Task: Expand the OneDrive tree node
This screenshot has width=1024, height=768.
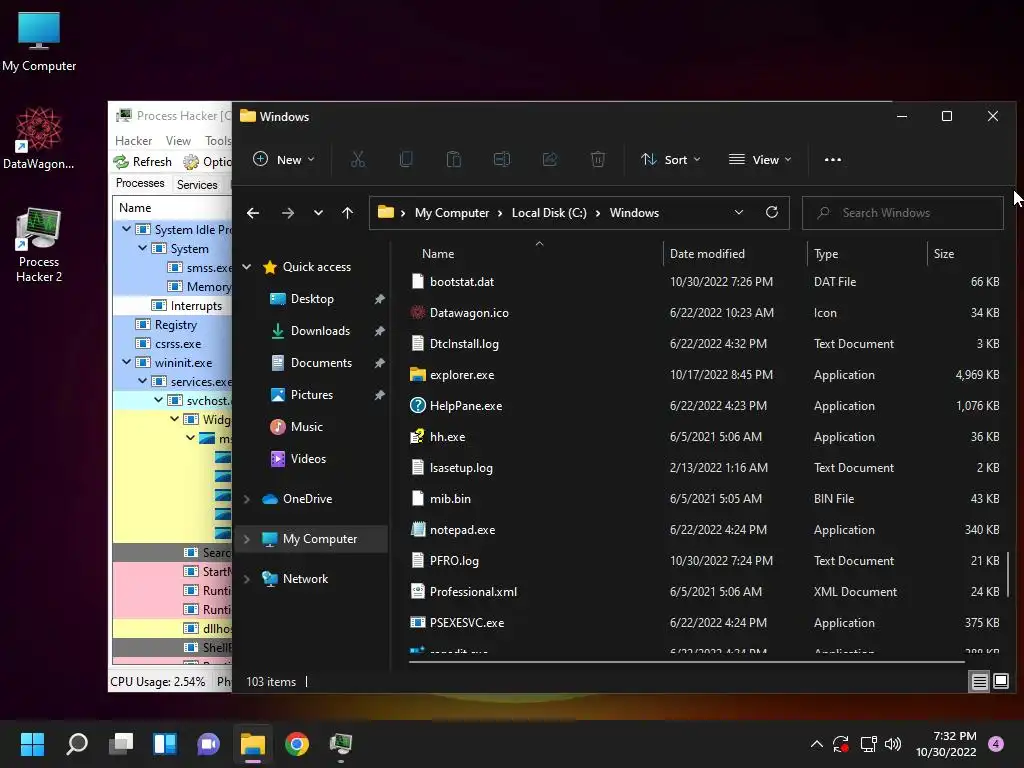Action: point(247,499)
